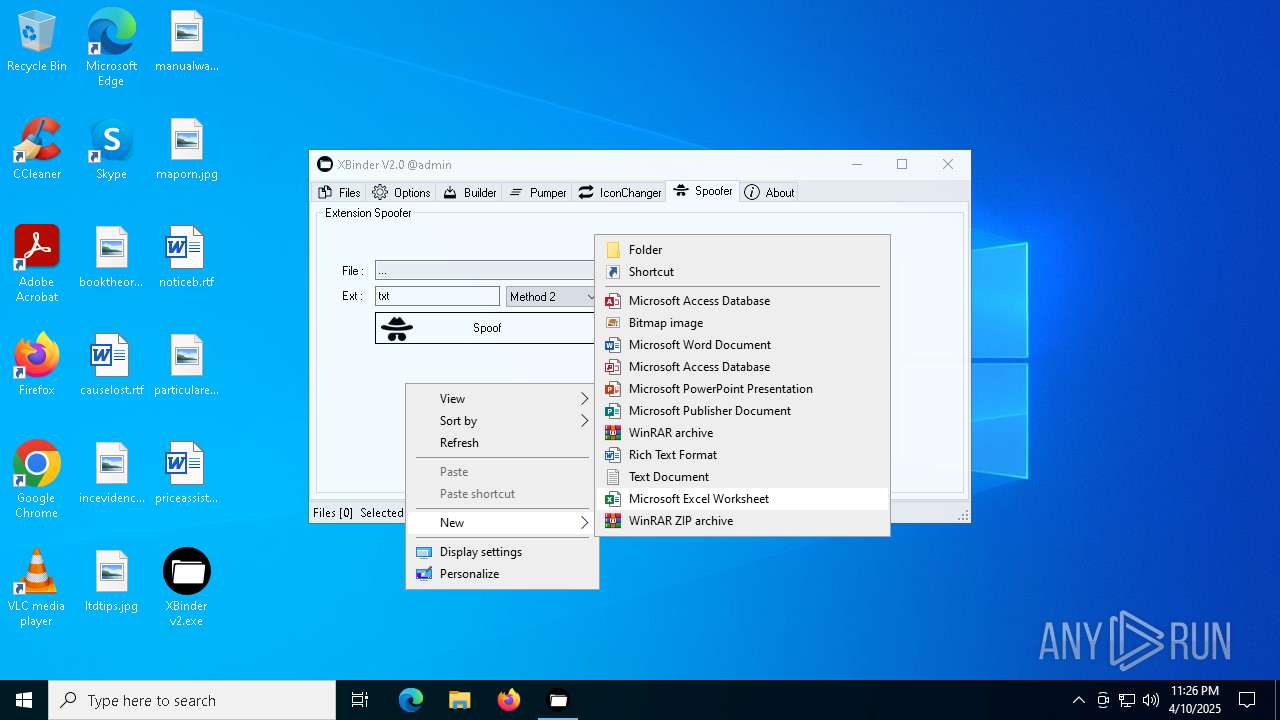Image resolution: width=1280 pixels, height=720 pixels.
Task: Expand the New submenu entry
Action: pyautogui.click(x=502, y=522)
